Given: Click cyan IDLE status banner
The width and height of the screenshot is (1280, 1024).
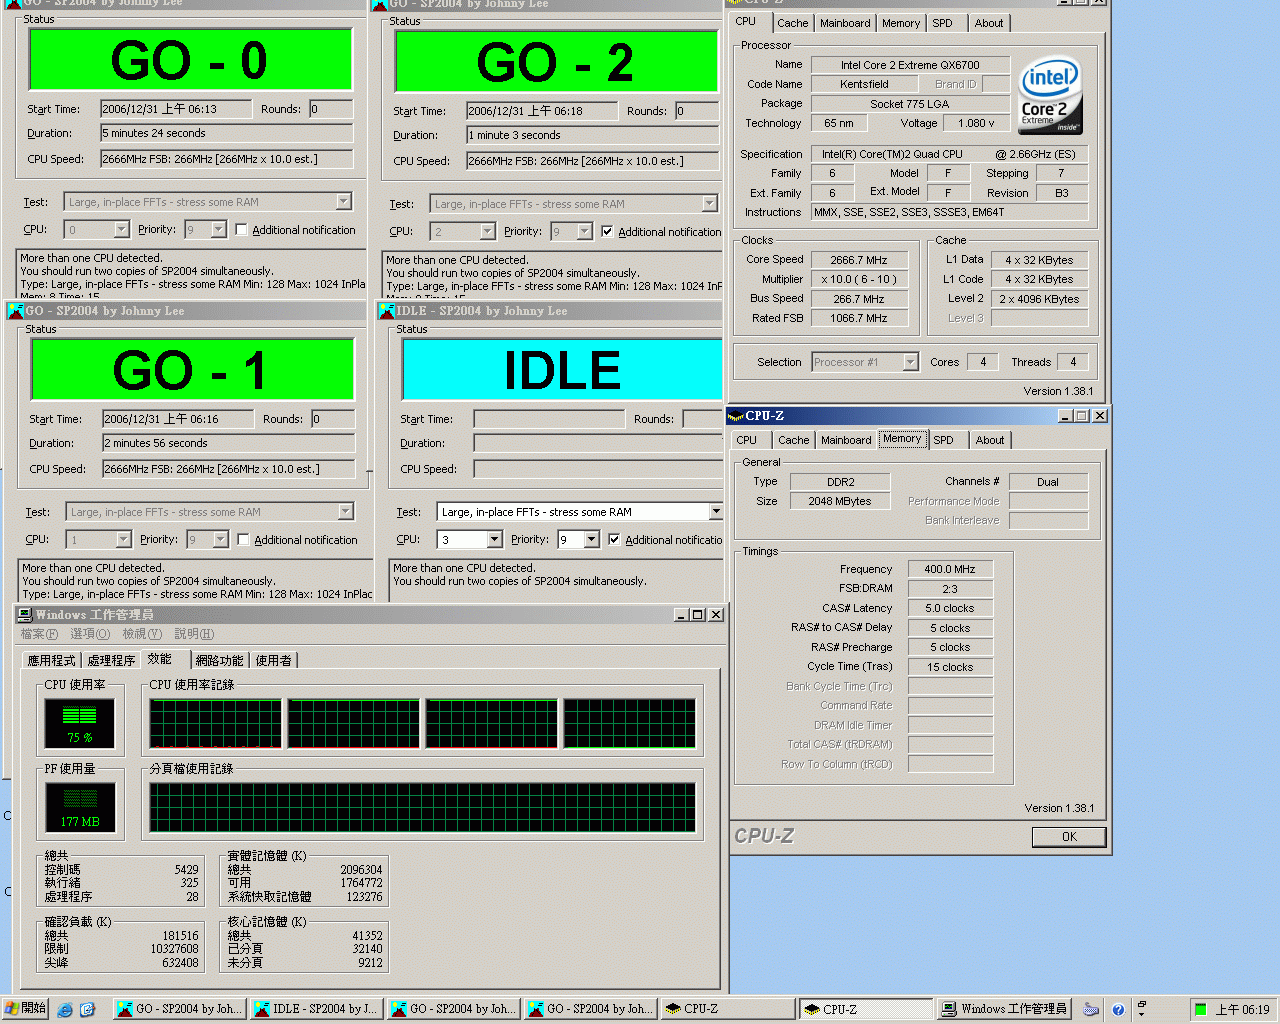Looking at the screenshot, I should [x=562, y=370].
